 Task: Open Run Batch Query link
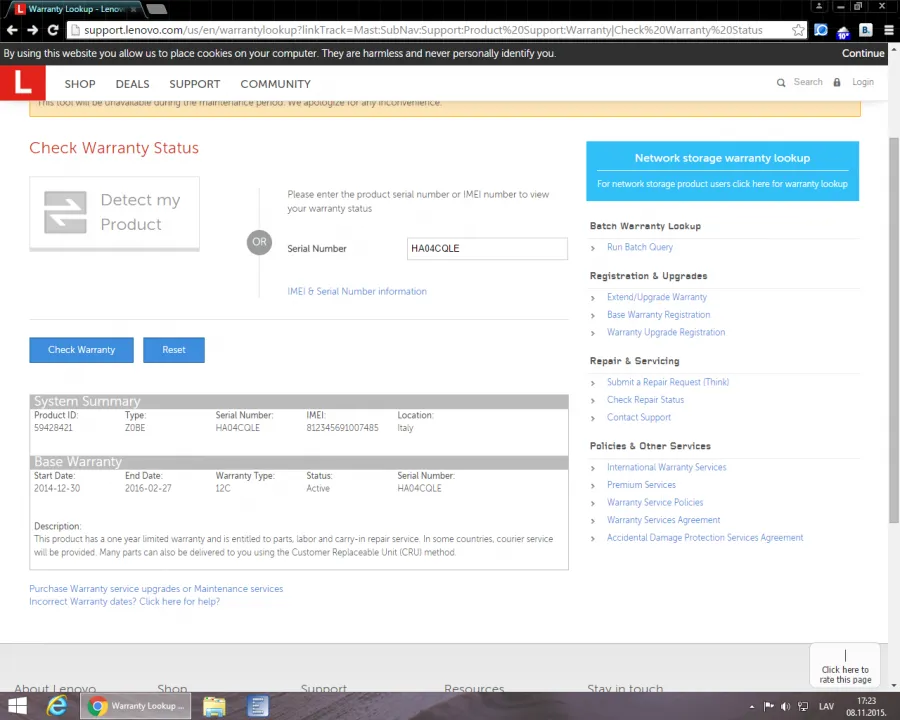coord(639,247)
